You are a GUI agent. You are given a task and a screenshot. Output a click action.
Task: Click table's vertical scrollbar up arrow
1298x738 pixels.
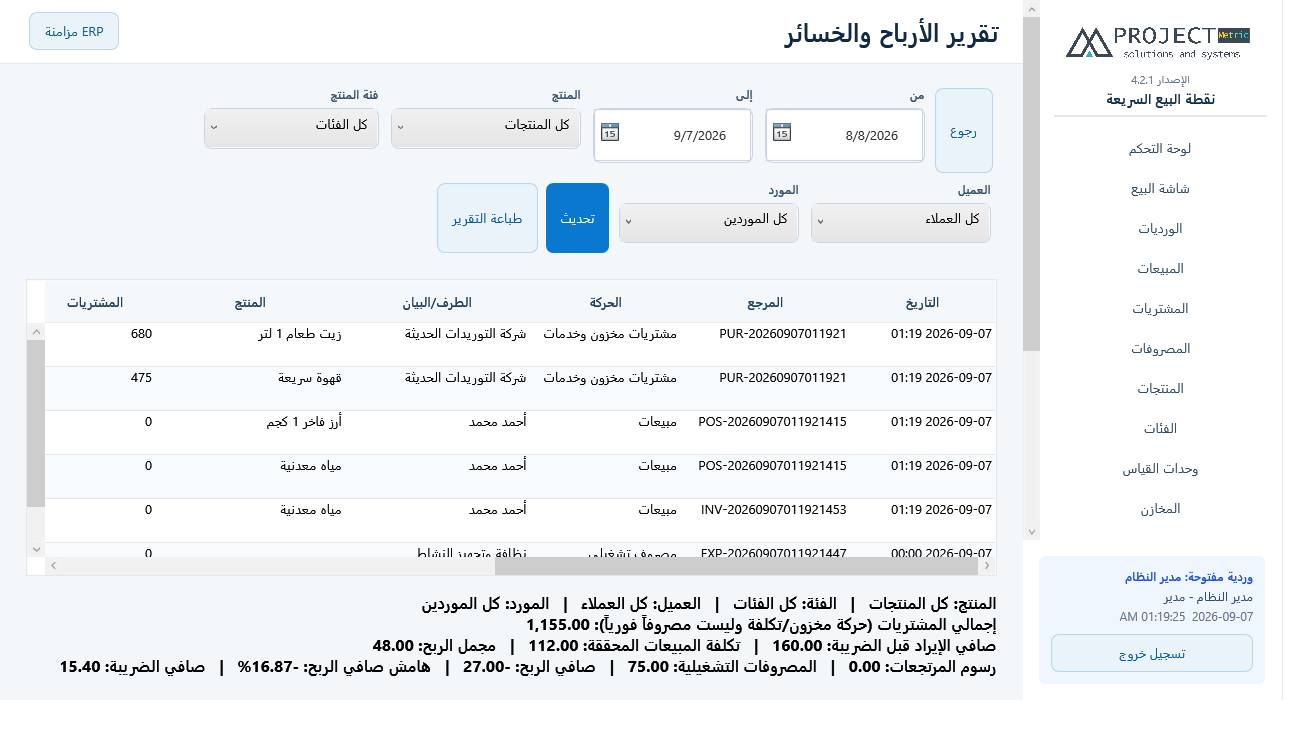(36, 331)
